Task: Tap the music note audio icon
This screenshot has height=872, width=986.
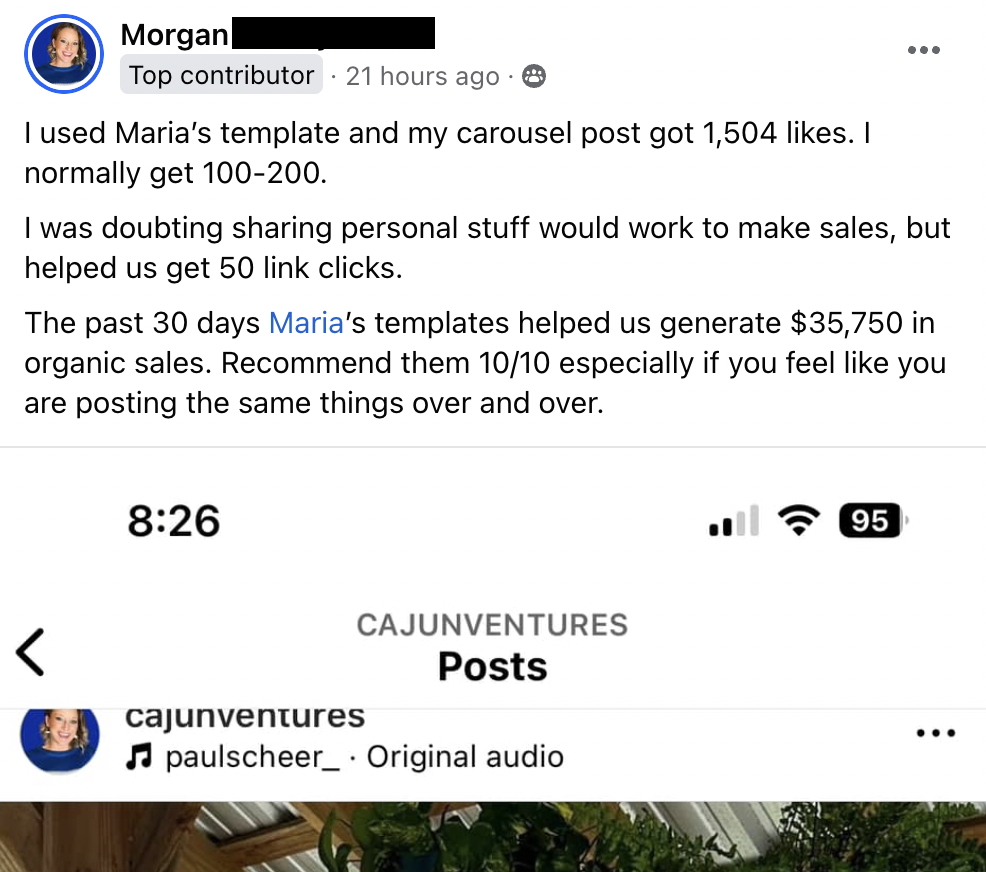Action: [139, 758]
